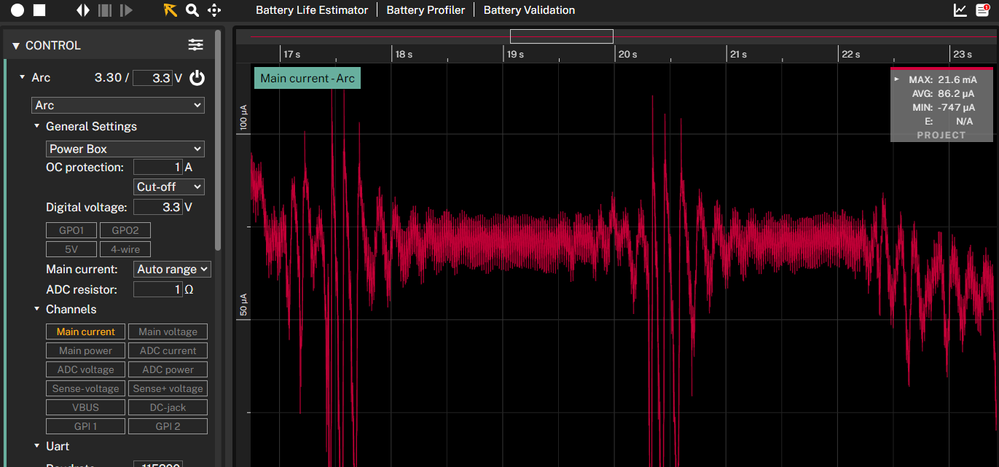Screen dimensions: 999x467
Task: Start recording with the round record button
Action: [x=17, y=10]
